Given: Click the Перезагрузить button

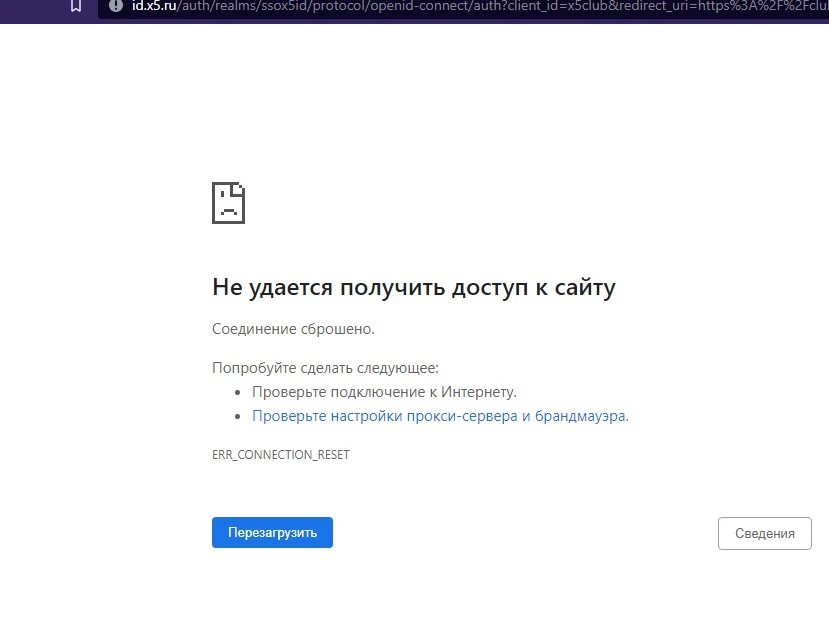Looking at the screenshot, I should tap(272, 532).
